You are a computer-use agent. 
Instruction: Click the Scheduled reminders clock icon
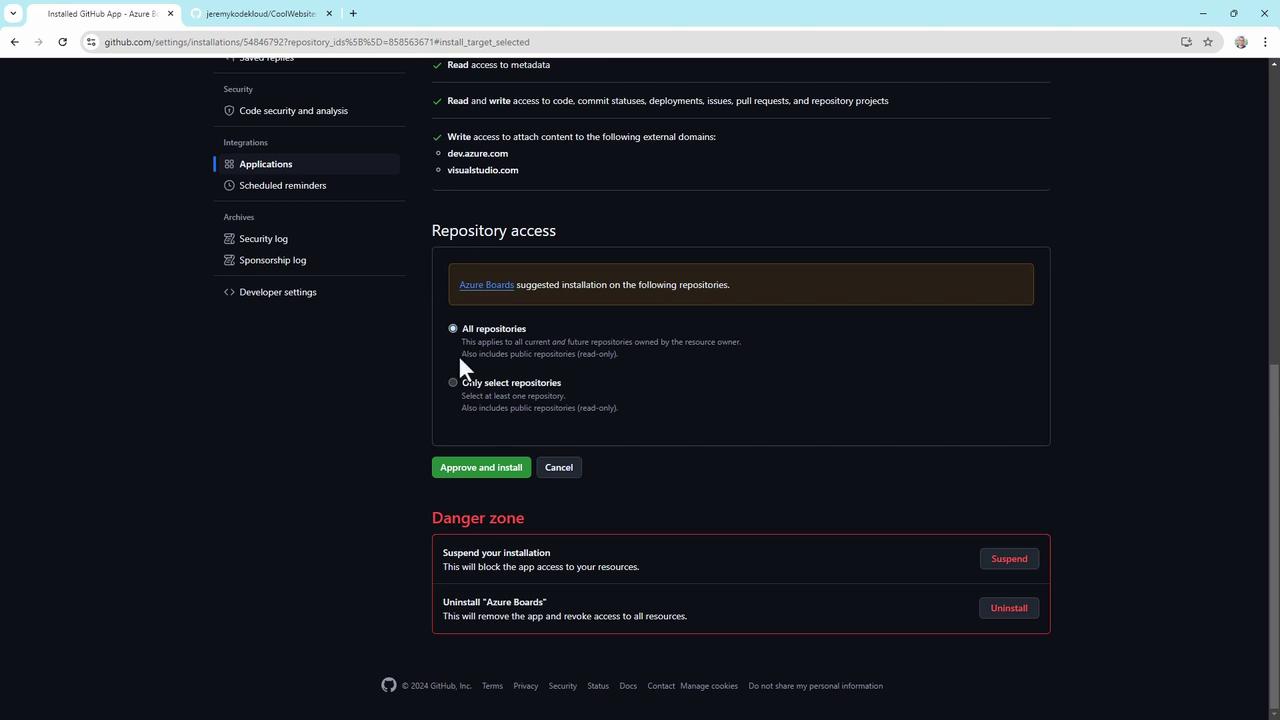click(x=229, y=185)
